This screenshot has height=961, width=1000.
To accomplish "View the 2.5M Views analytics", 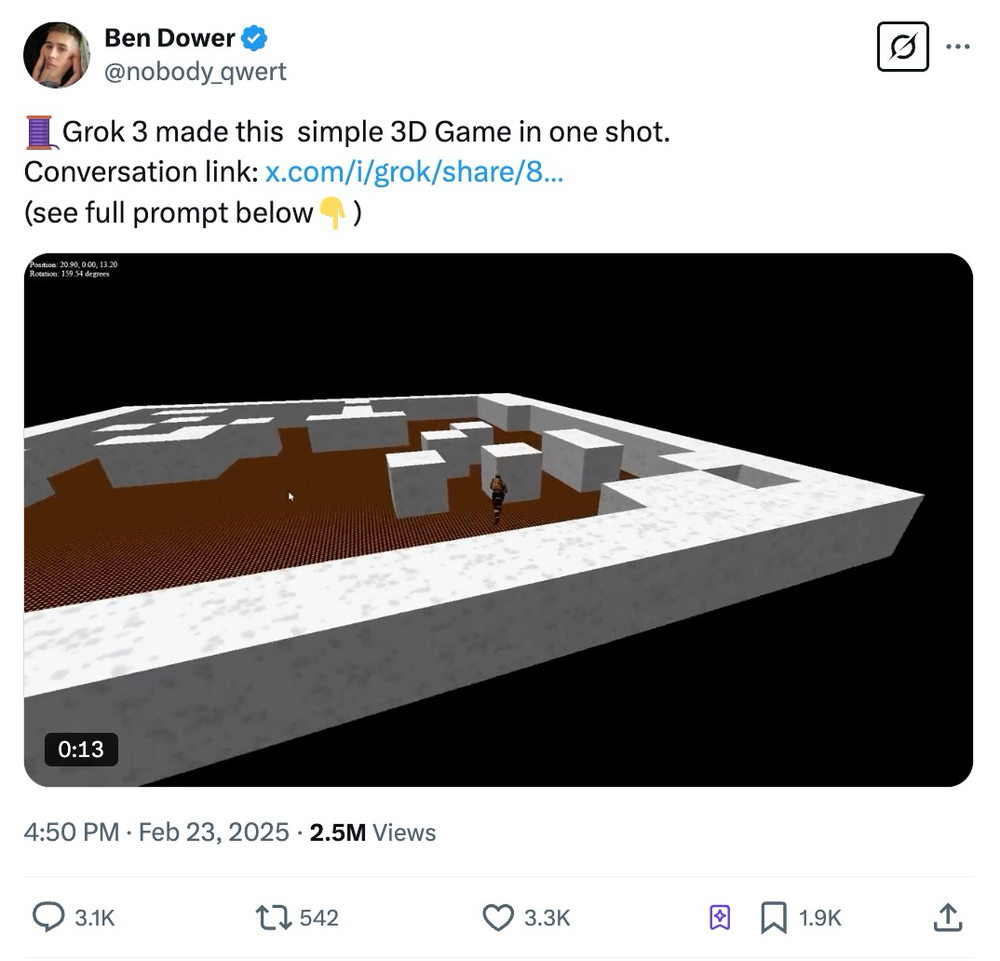I will pyautogui.click(x=372, y=832).
